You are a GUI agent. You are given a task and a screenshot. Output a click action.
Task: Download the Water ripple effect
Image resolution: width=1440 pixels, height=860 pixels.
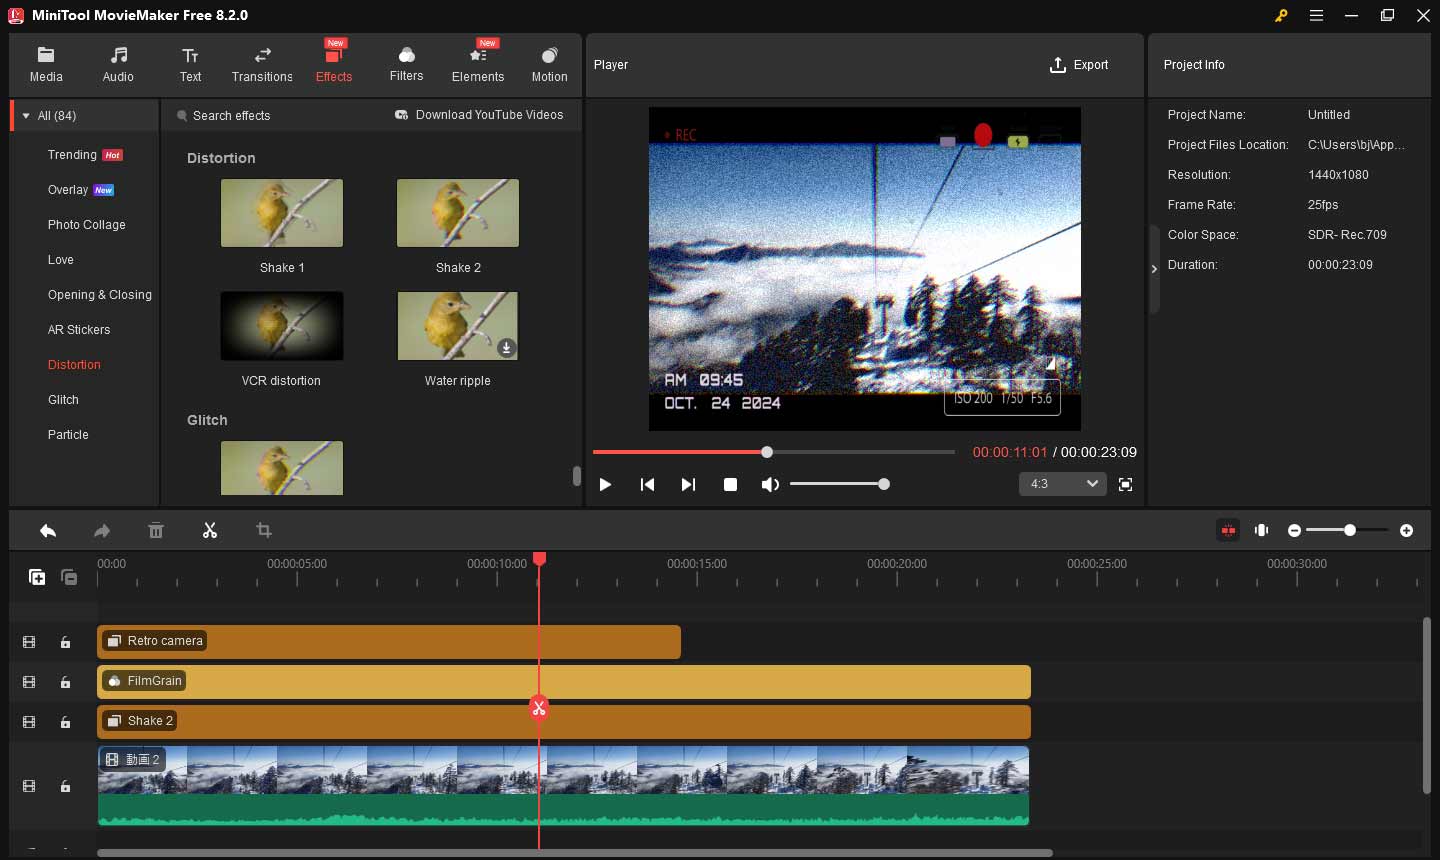click(x=506, y=348)
